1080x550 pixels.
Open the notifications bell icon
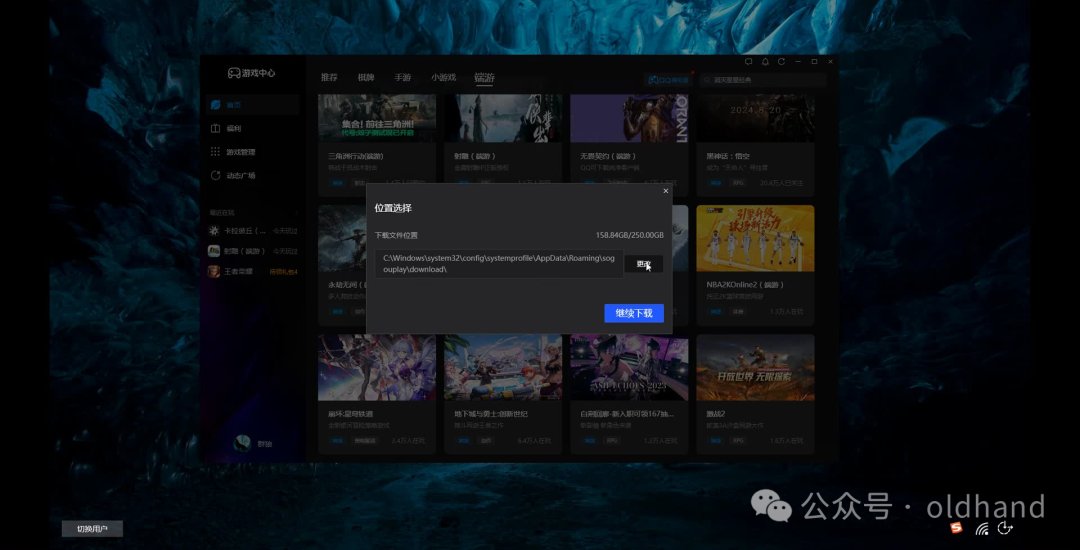point(765,62)
